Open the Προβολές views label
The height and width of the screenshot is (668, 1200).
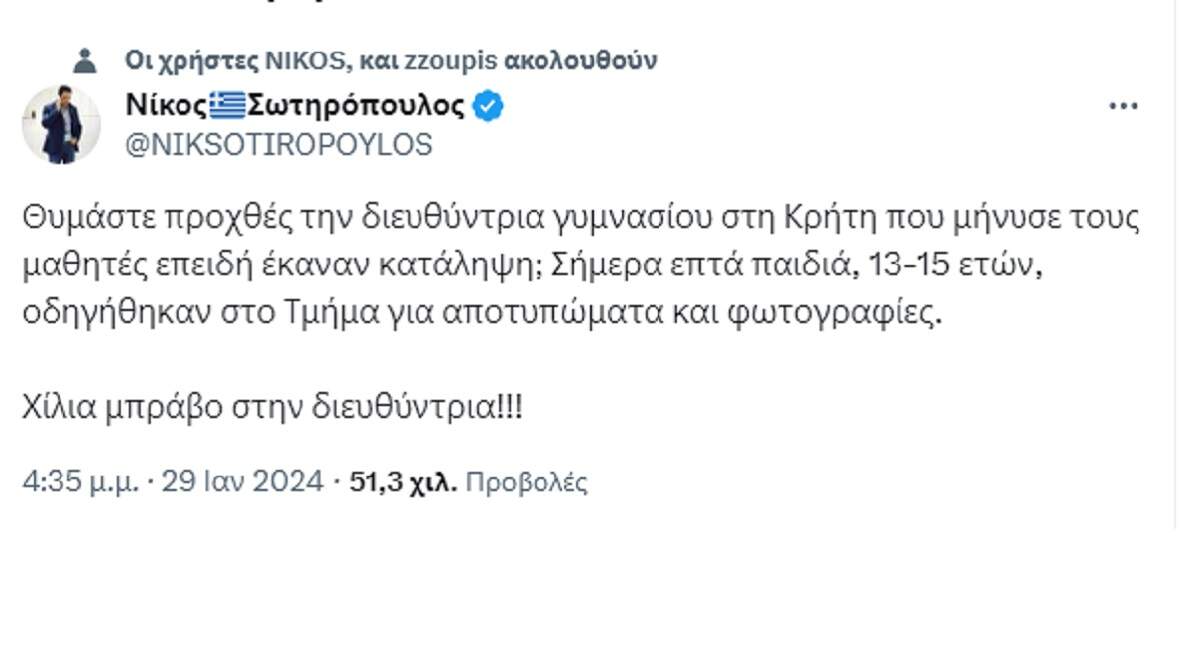tap(527, 483)
